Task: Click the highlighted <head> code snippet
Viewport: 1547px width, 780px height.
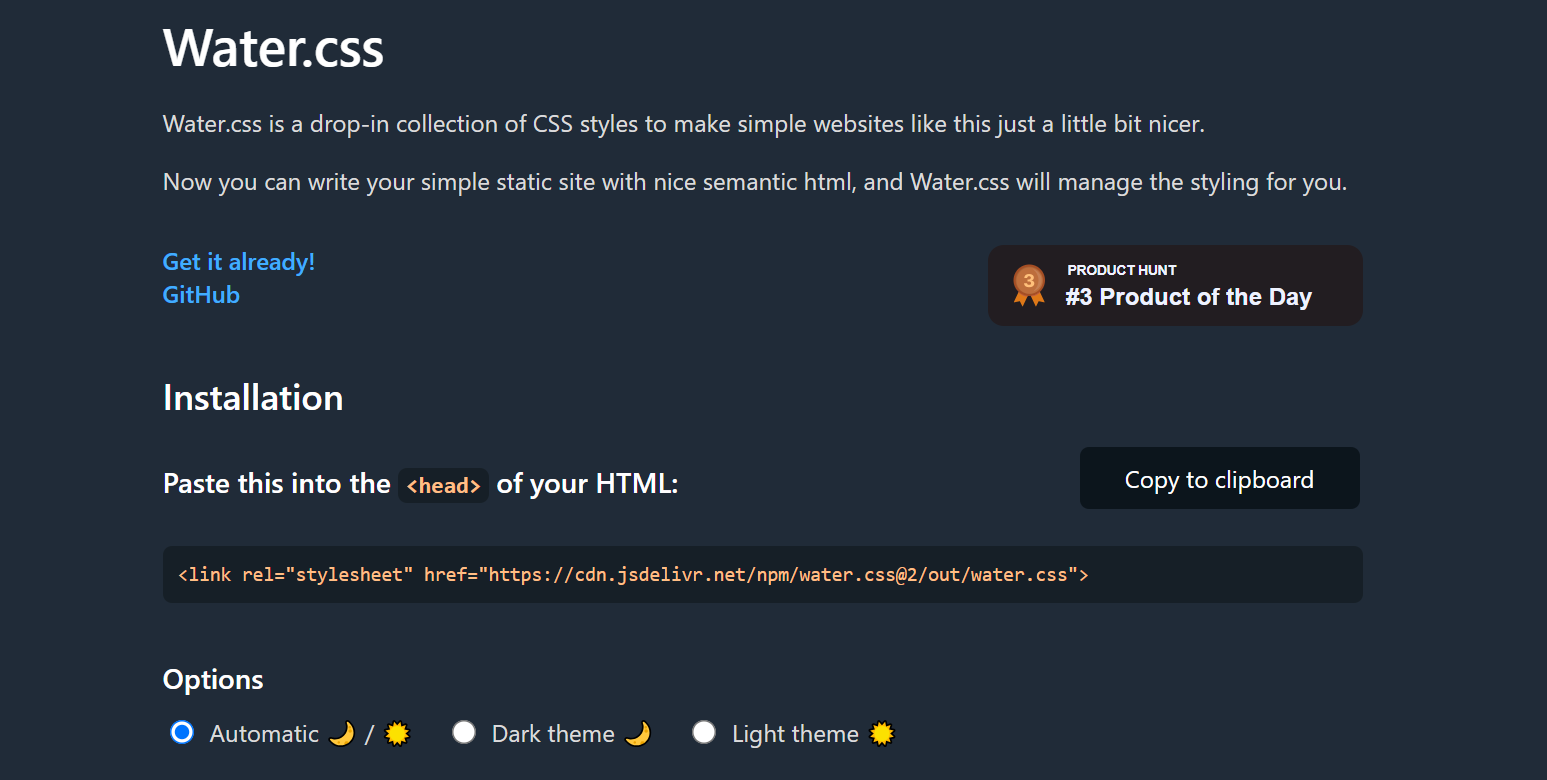Action: coord(443,484)
